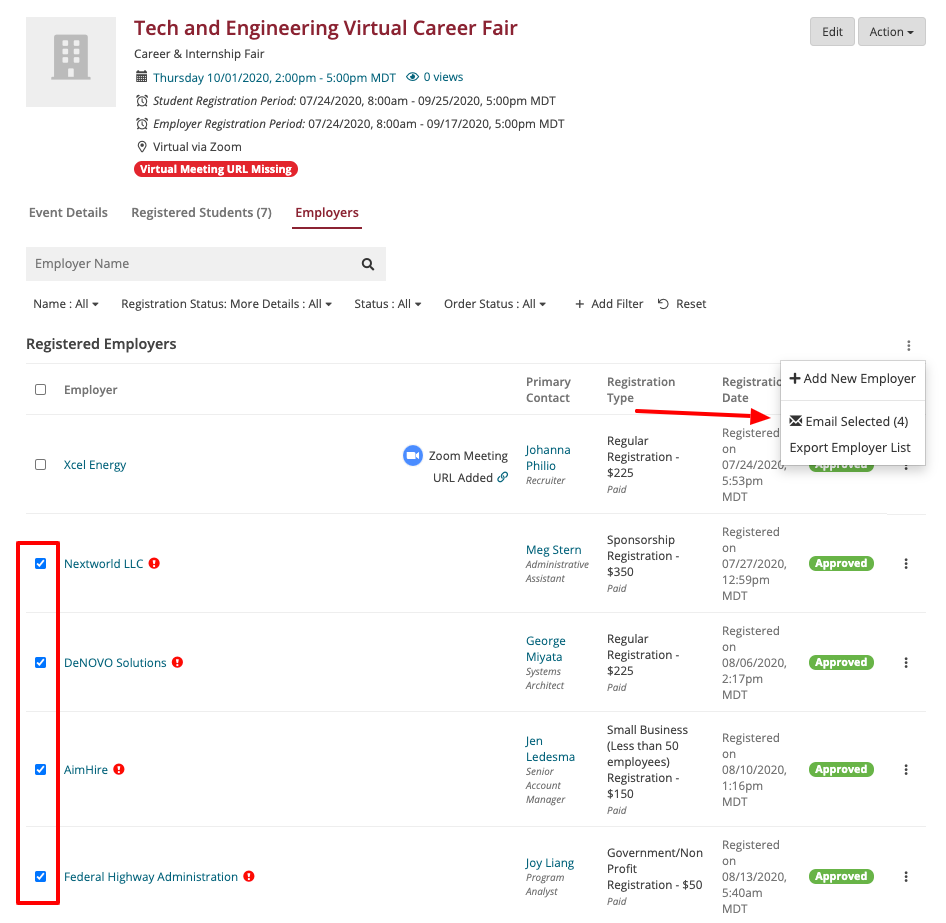Toggle the select-all employers checkbox
This screenshot has height=923, width=946.
41,390
